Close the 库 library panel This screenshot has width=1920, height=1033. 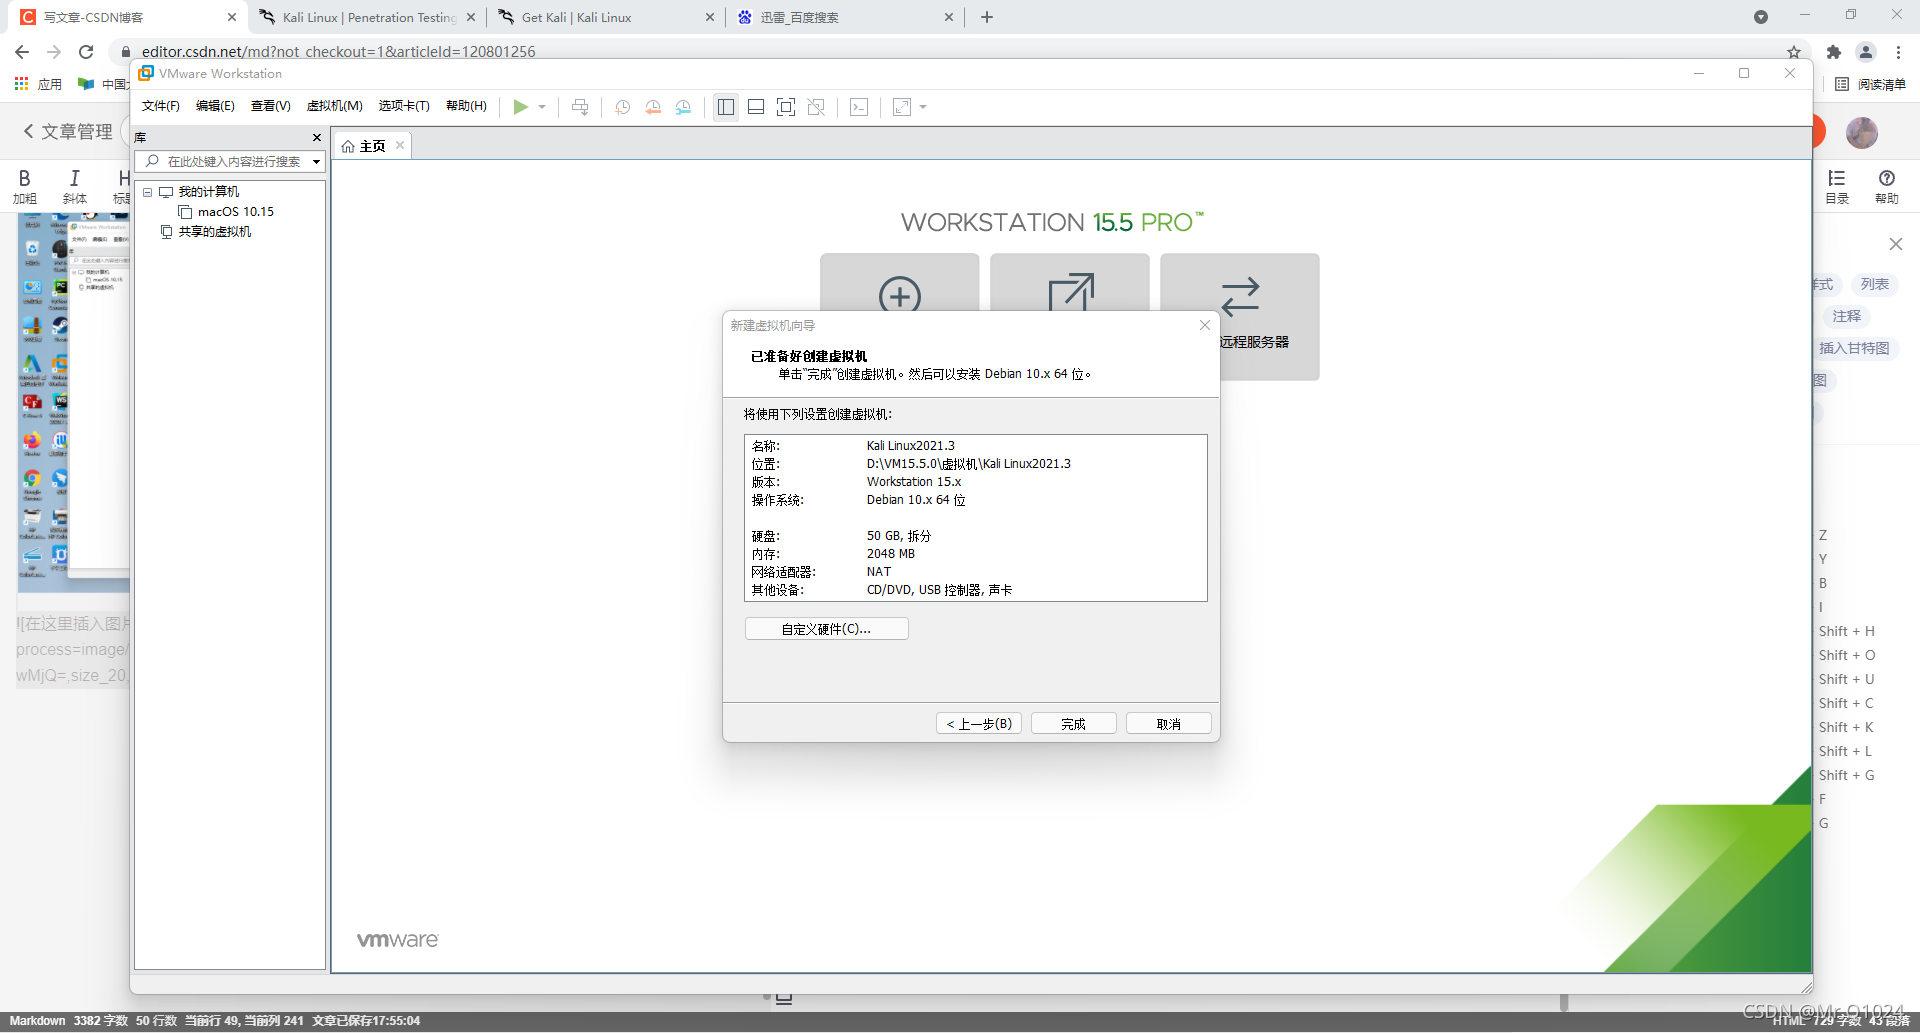(x=317, y=138)
